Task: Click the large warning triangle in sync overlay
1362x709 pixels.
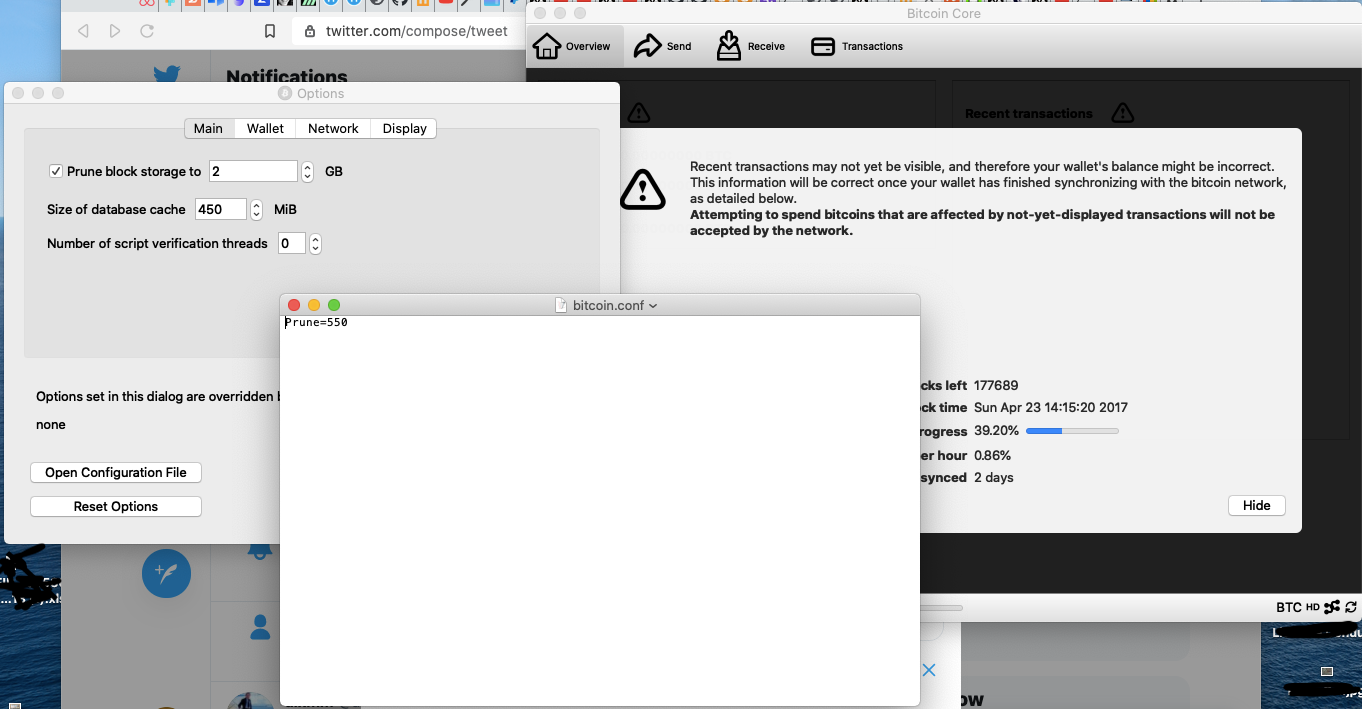Action: pos(642,189)
